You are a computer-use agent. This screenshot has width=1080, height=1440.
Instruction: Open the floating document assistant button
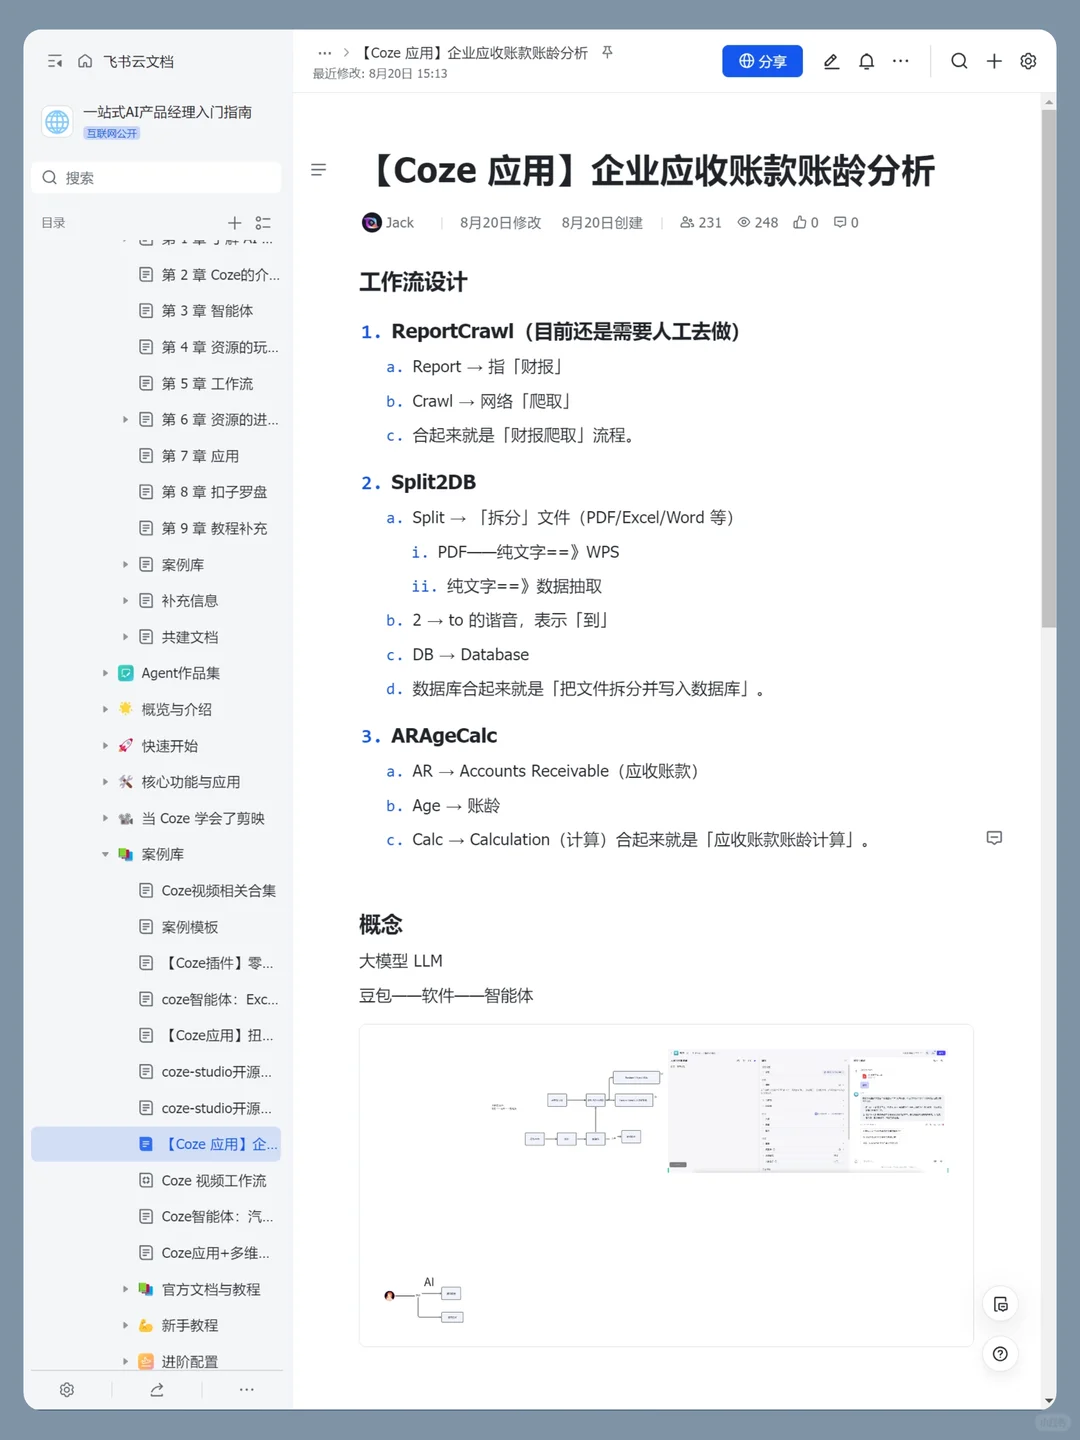(x=1000, y=1304)
